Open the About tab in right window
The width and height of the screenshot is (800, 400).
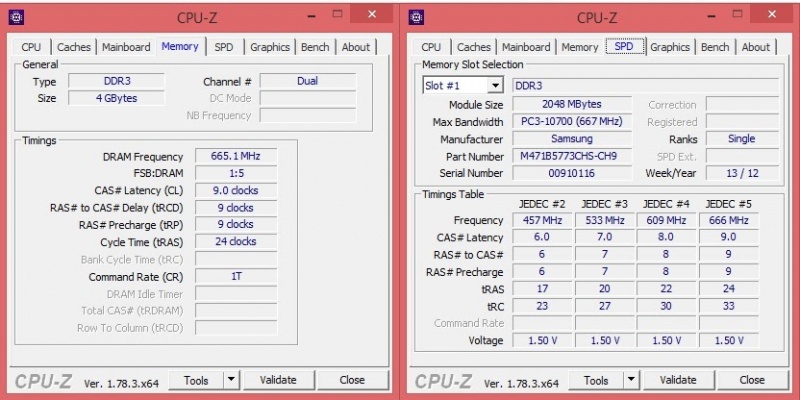point(756,47)
